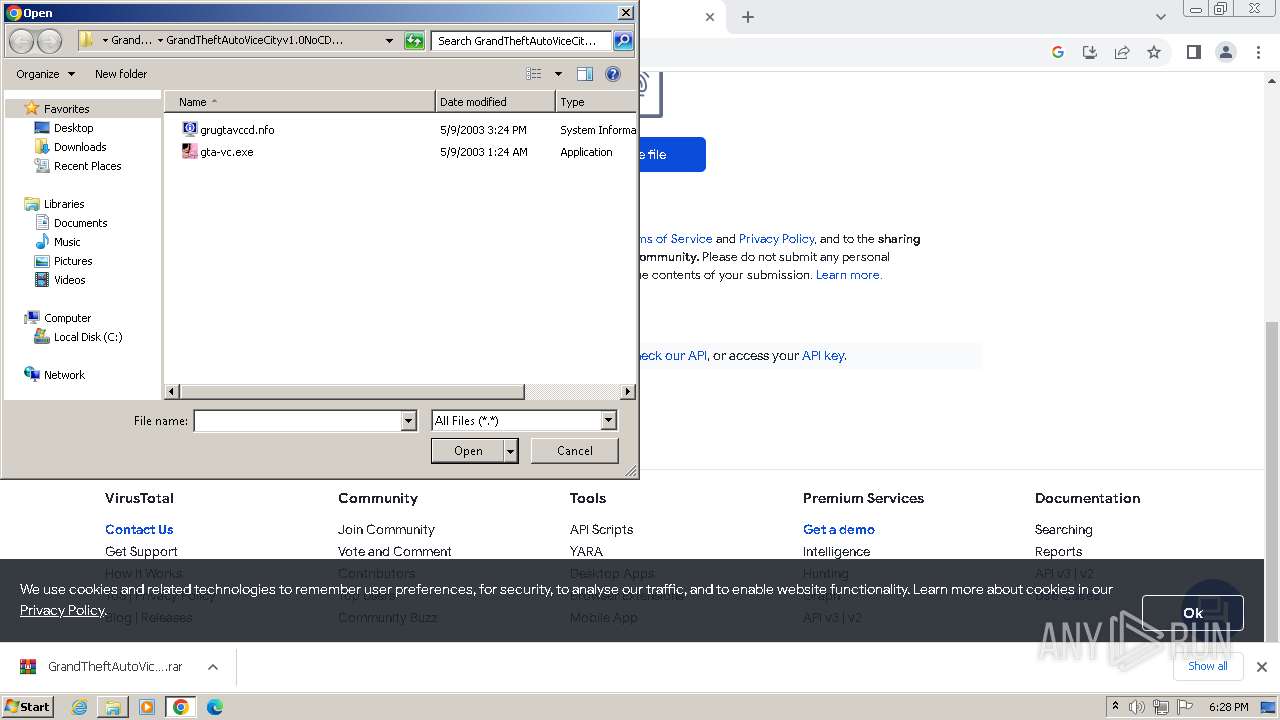
Task: Sort files by Type column
Action: [595, 102]
